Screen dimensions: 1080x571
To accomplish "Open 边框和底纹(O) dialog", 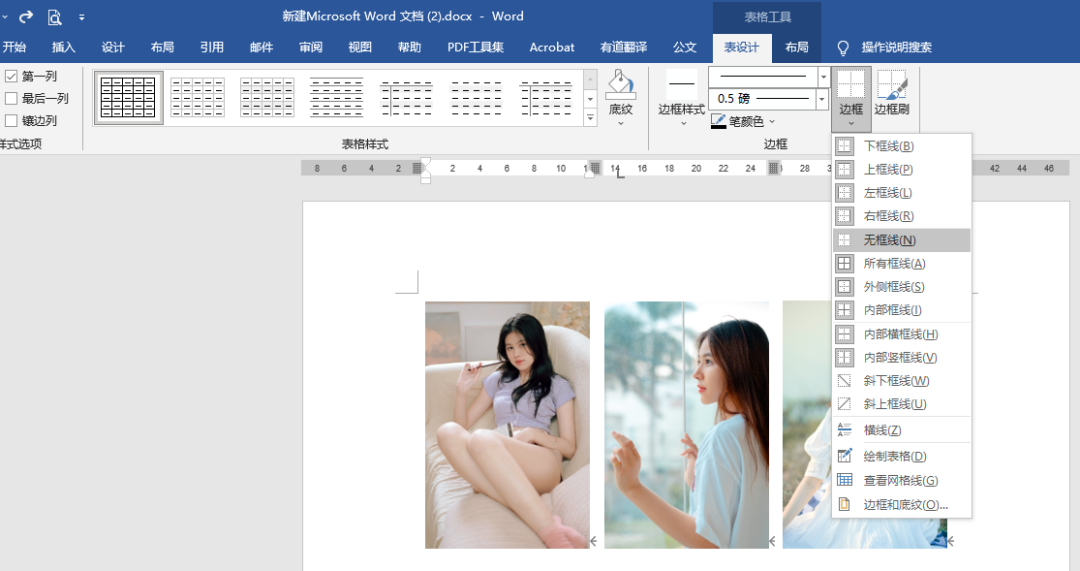I will [x=902, y=504].
